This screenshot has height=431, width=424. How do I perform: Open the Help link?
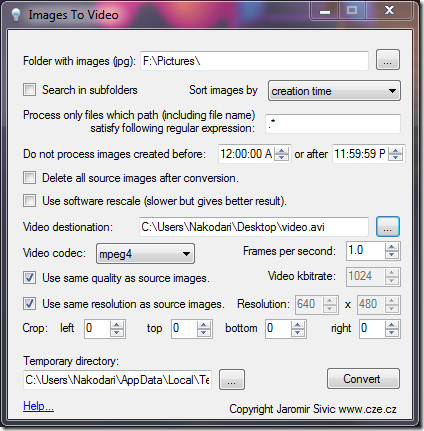point(38,406)
